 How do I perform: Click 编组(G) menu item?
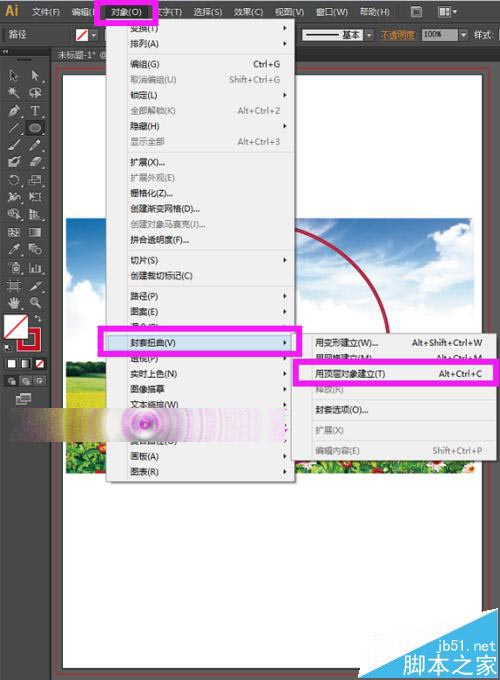coord(200,64)
